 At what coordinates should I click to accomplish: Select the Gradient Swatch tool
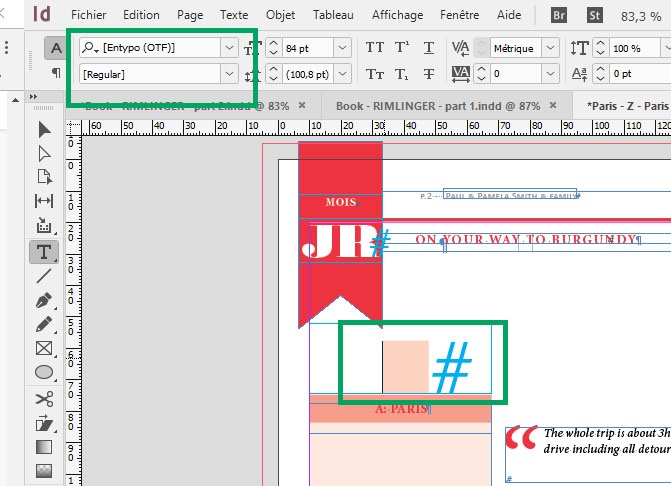(44, 447)
